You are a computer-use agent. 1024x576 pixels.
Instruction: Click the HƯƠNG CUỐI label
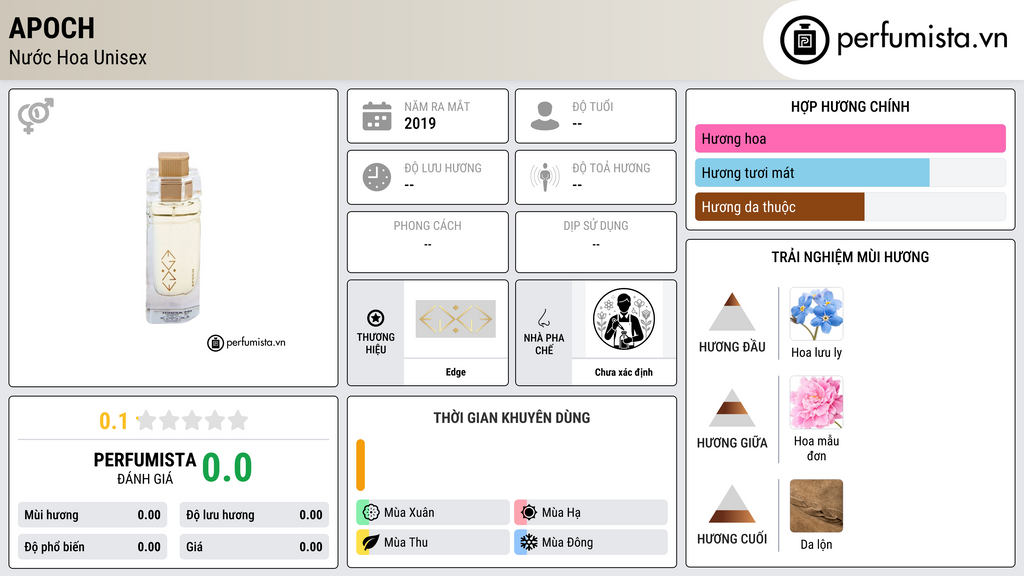(732, 539)
